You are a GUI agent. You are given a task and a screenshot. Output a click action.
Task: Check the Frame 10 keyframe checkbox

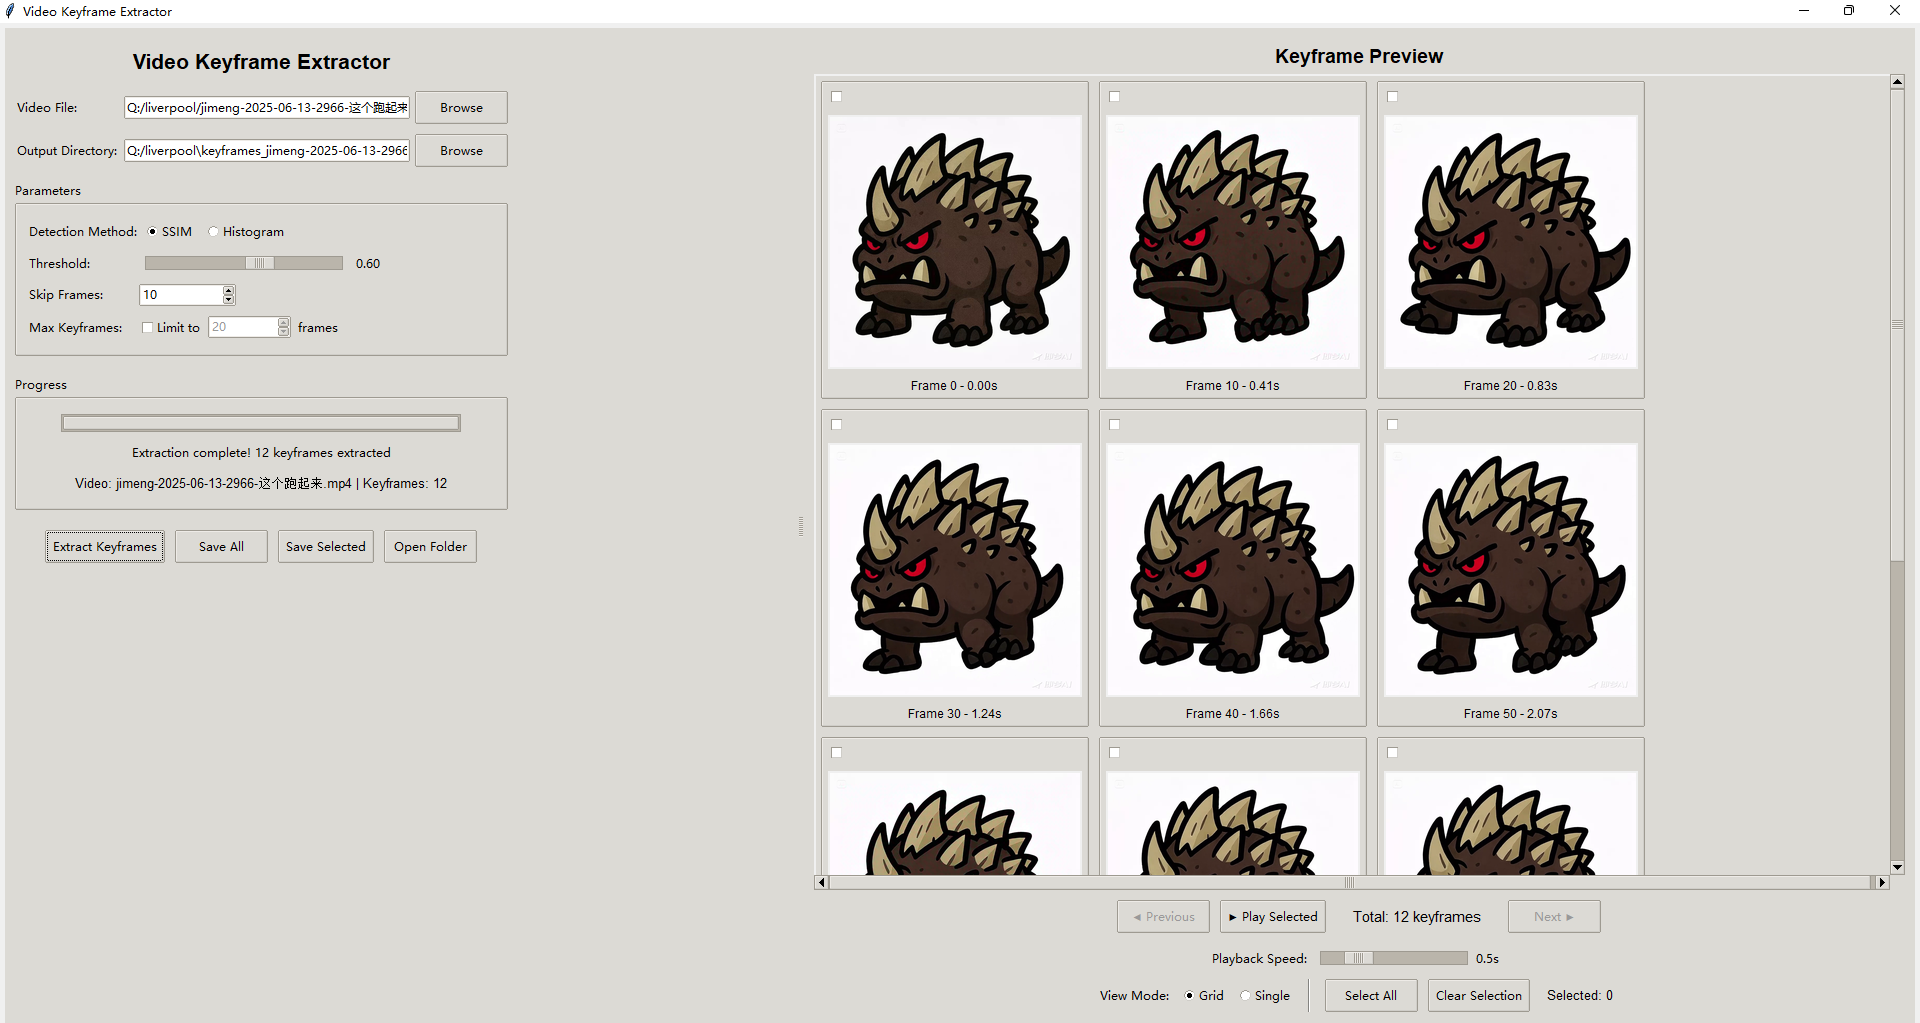pyautogui.click(x=1115, y=97)
